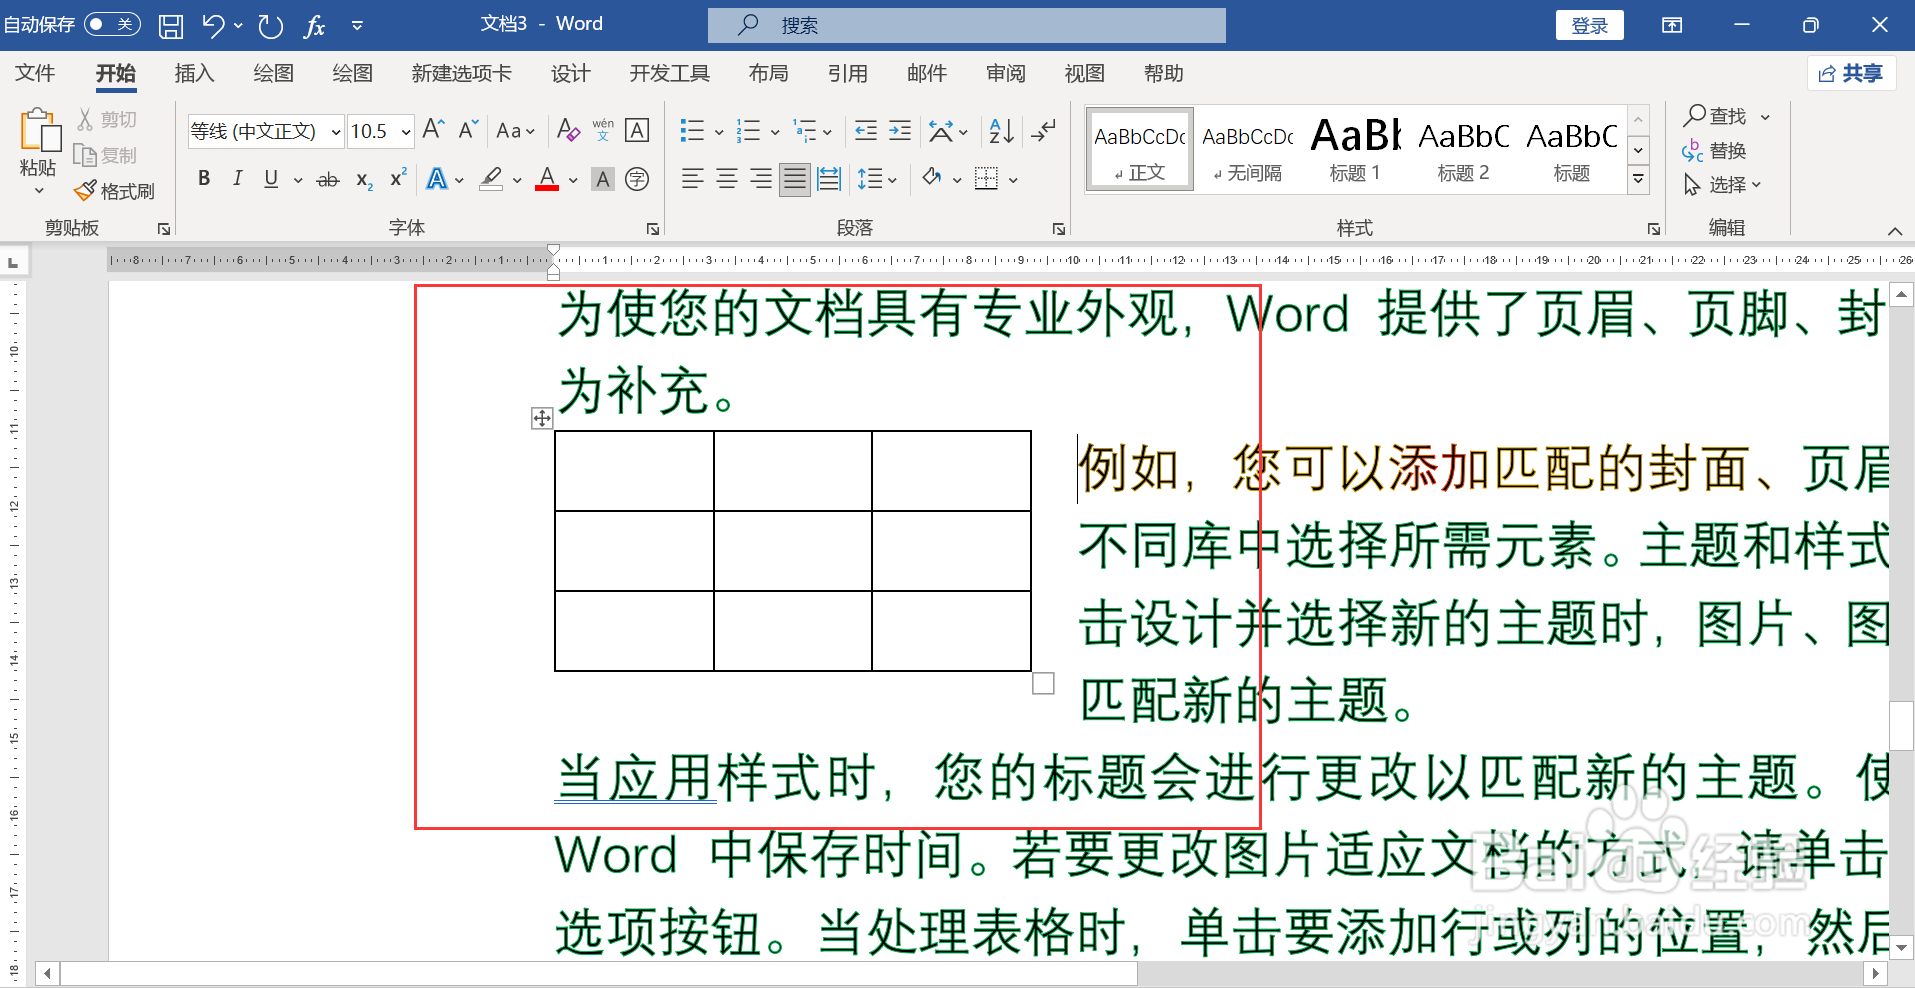Click the strikethrough ab icon
This screenshot has height=988, width=1915.
click(327, 180)
